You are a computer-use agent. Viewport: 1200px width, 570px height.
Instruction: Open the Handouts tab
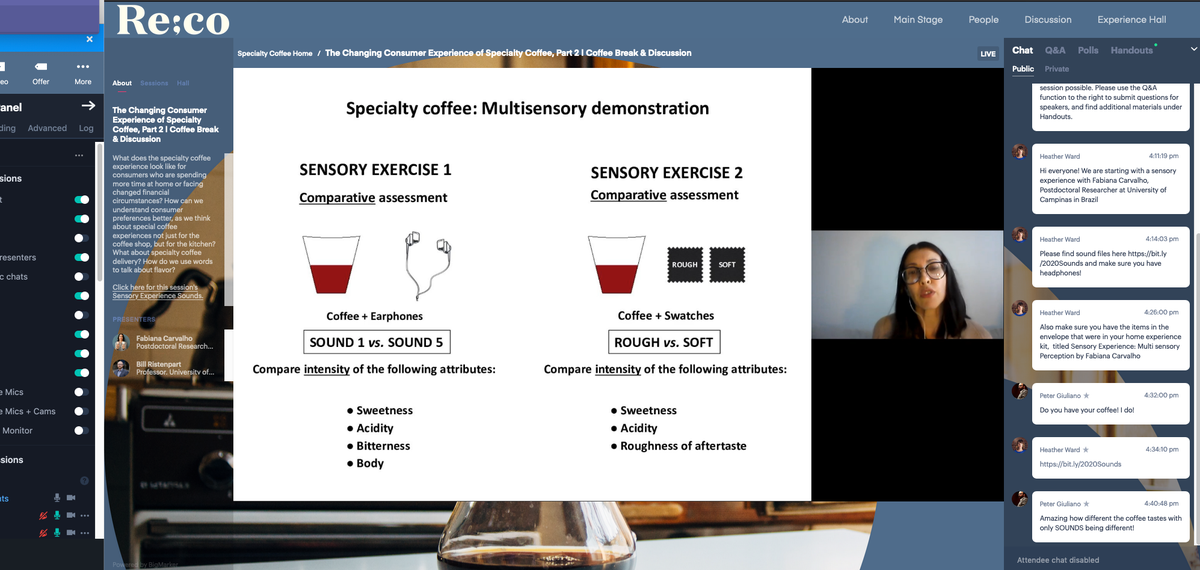click(x=1132, y=50)
